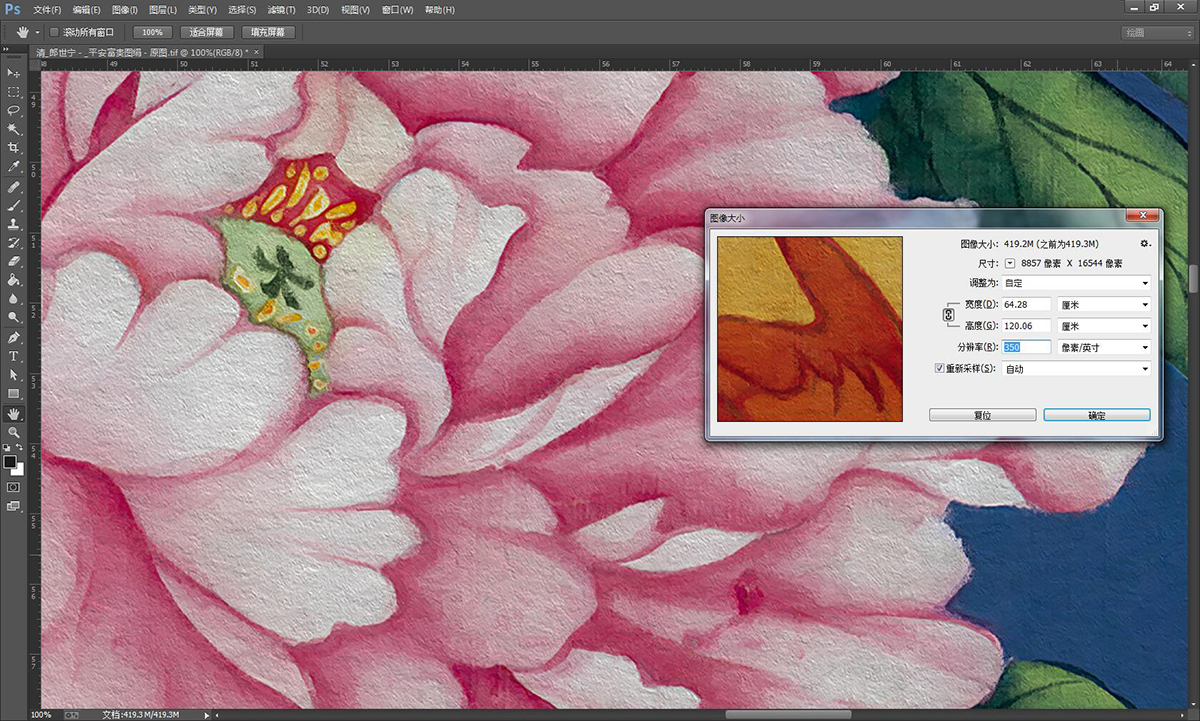Select the Healing Brush tool

tap(14, 187)
